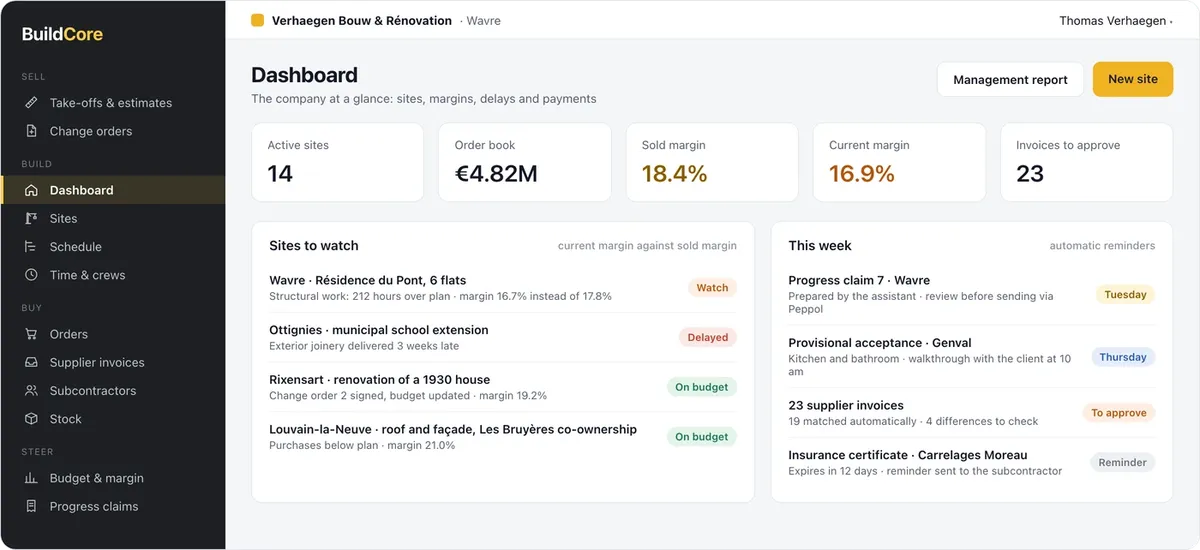1200x550 pixels.
Task: Open Insurance certificate · Carrelages Moreau item
Action: click(x=972, y=462)
